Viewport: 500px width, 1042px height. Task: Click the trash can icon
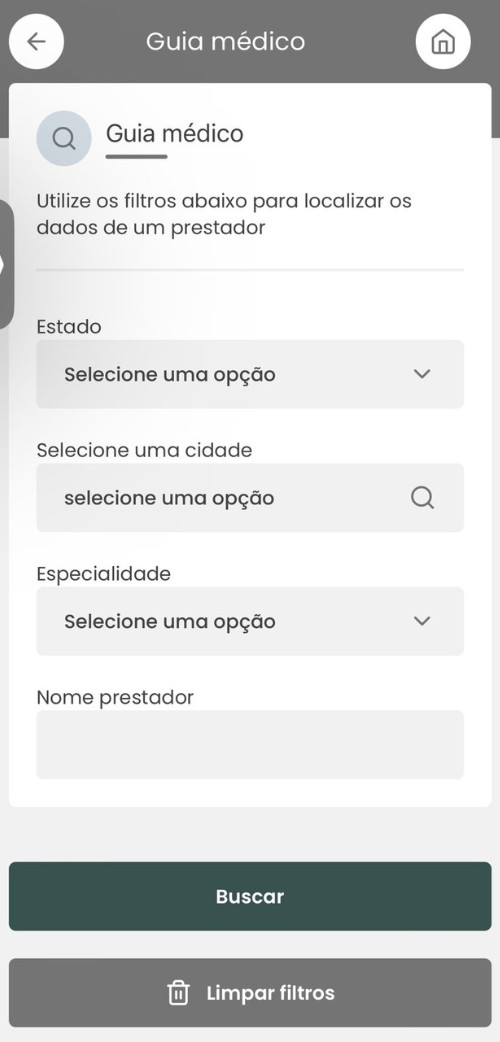pyautogui.click(x=178, y=993)
